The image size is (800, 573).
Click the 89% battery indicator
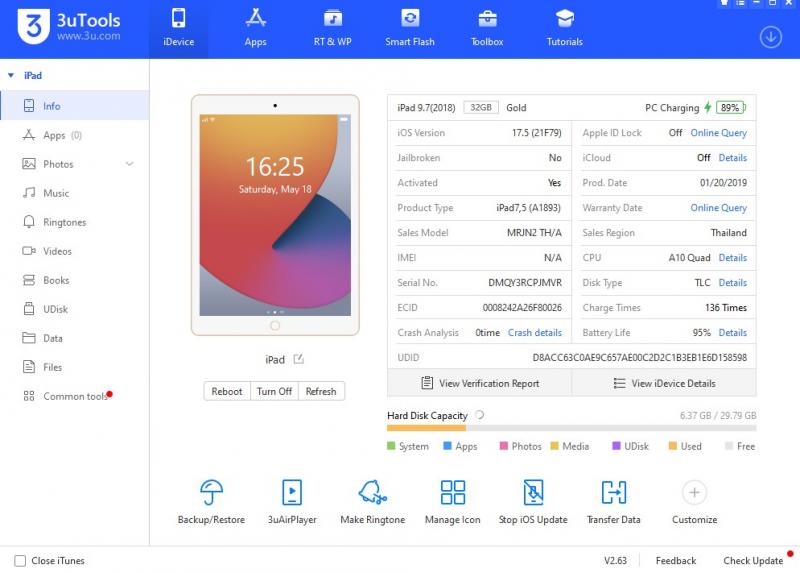pyautogui.click(x=731, y=108)
